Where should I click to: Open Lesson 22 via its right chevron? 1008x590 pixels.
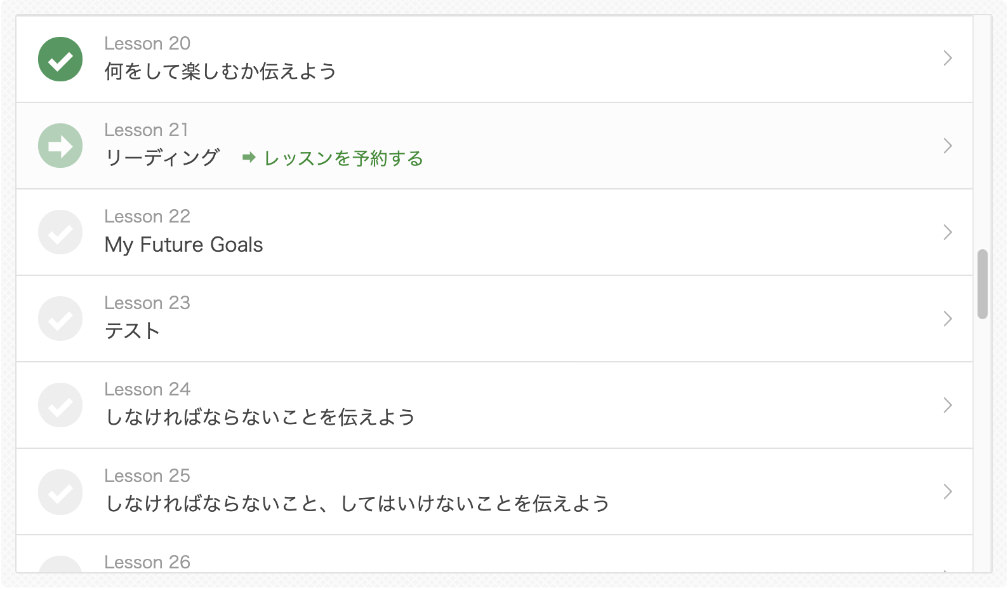tap(947, 232)
